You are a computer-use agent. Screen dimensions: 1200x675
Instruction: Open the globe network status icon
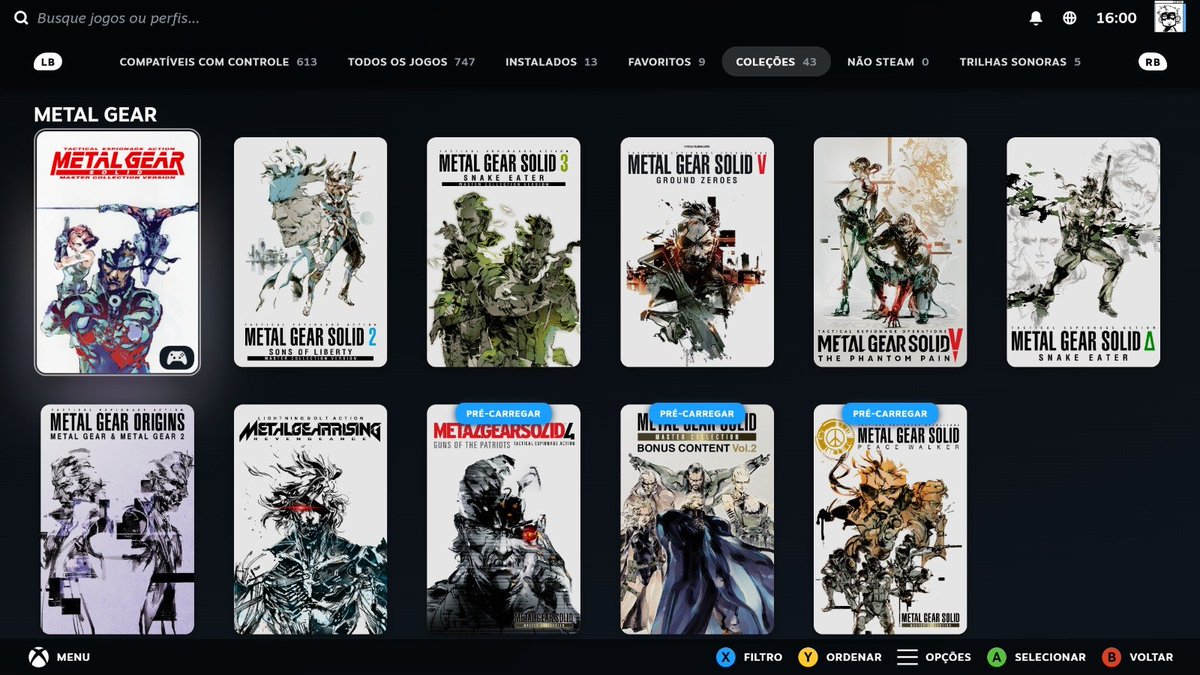pyautogui.click(x=1070, y=18)
